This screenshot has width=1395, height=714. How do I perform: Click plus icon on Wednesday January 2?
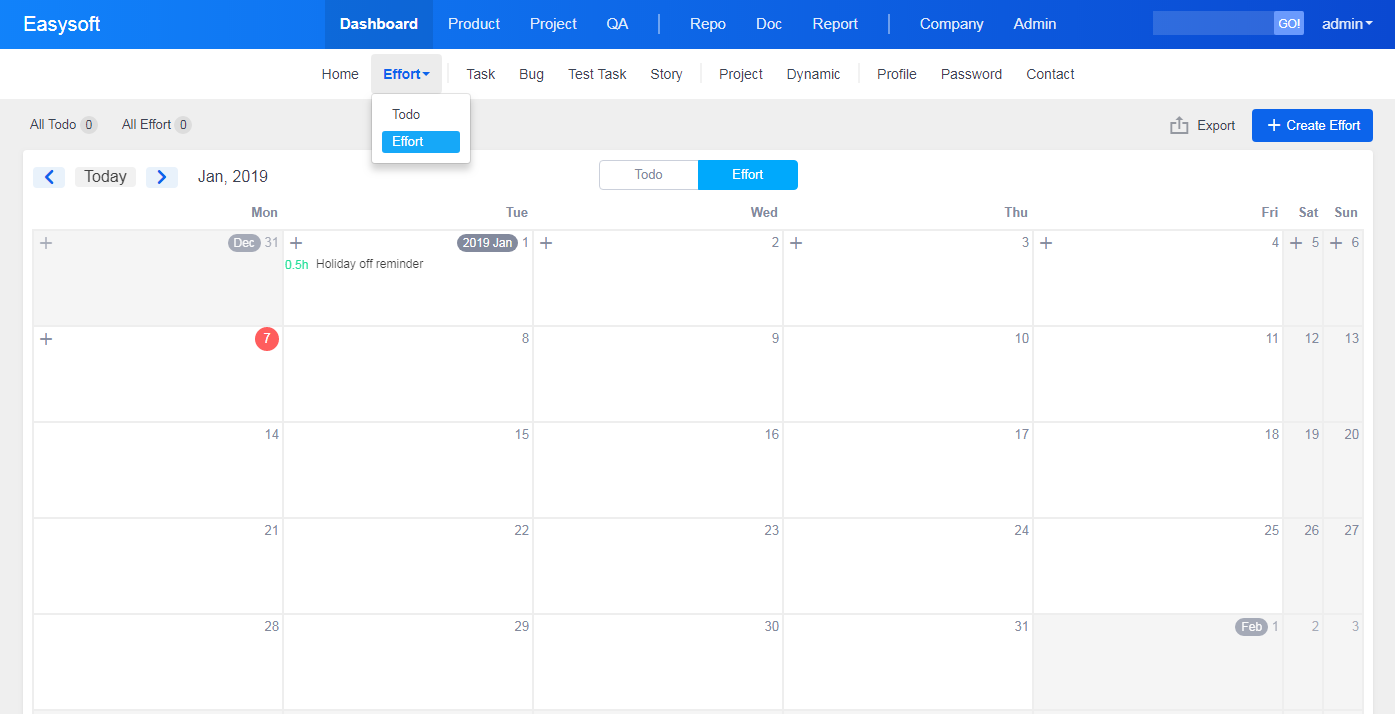click(x=546, y=243)
